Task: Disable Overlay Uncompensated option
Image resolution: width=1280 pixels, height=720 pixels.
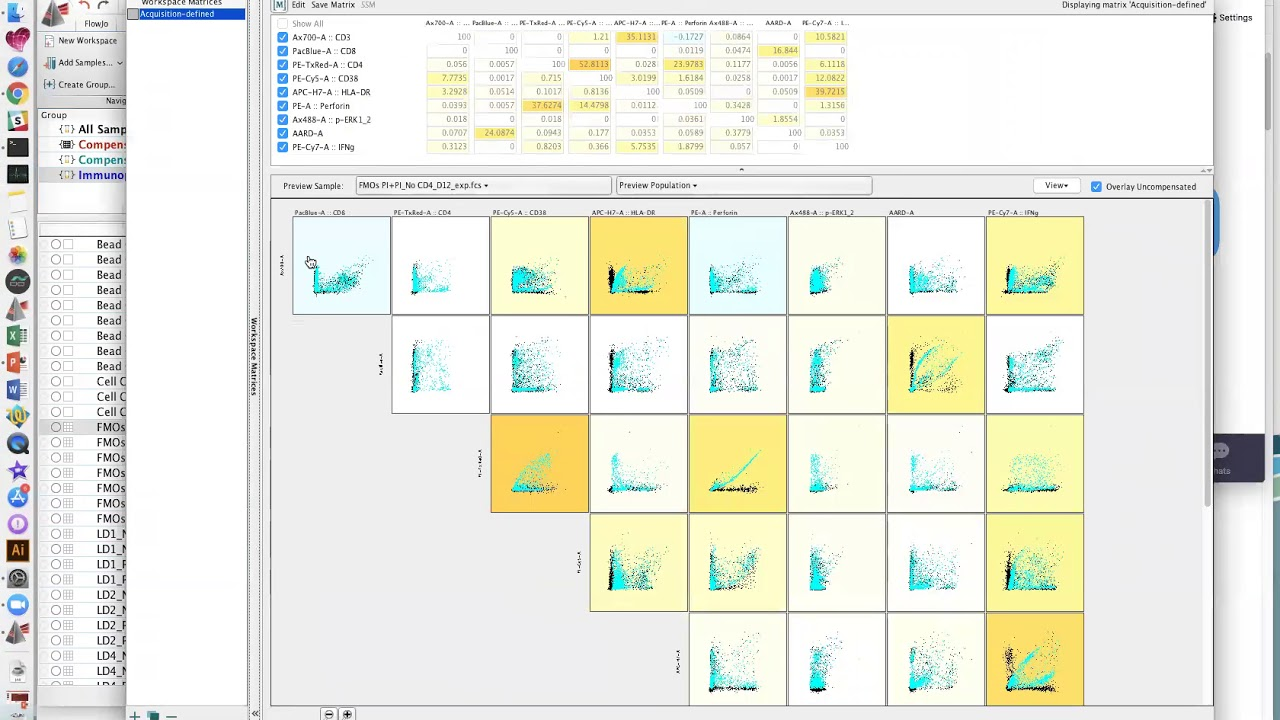Action: [x=1096, y=186]
